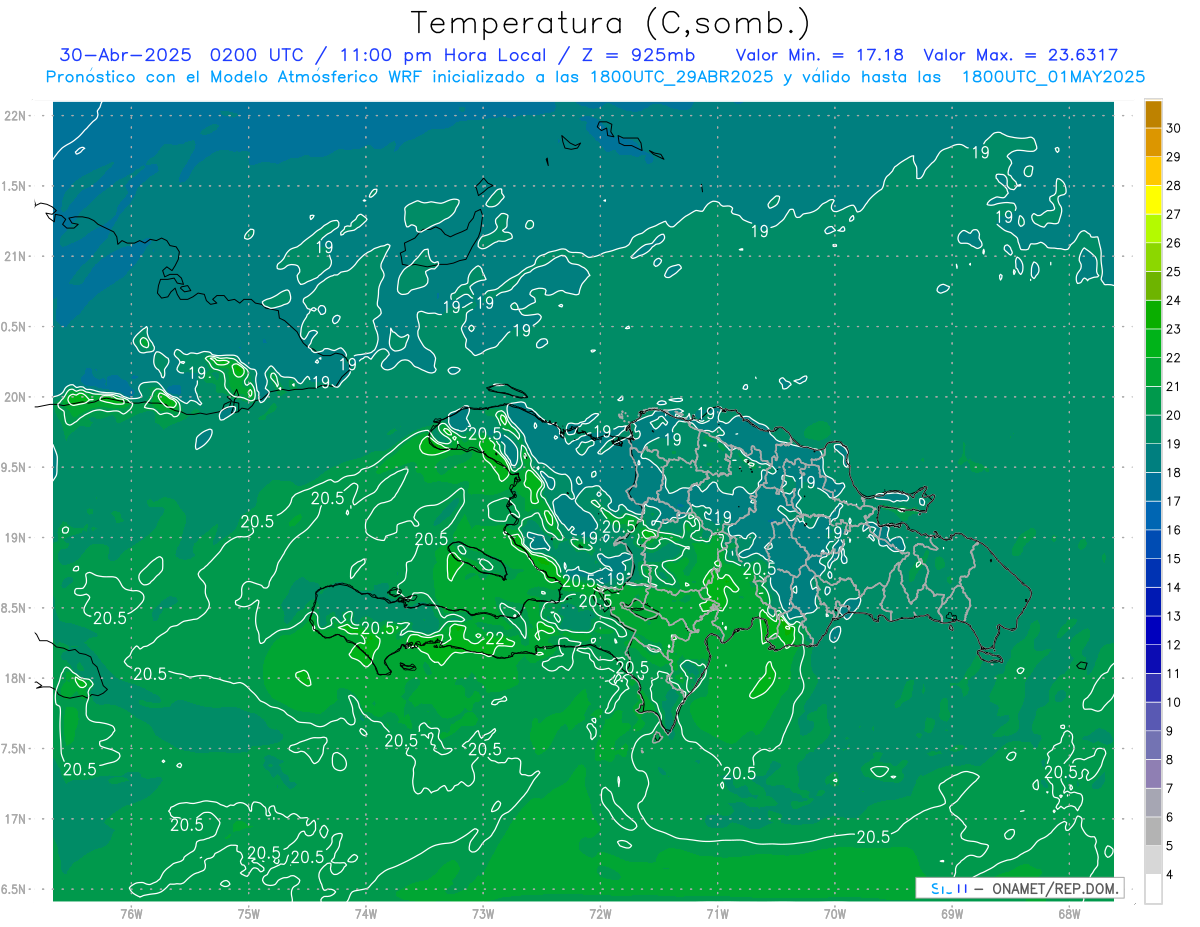Click the '69W' longitude axis label
The height and width of the screenshot is (927, 1200).
point(952,914)
